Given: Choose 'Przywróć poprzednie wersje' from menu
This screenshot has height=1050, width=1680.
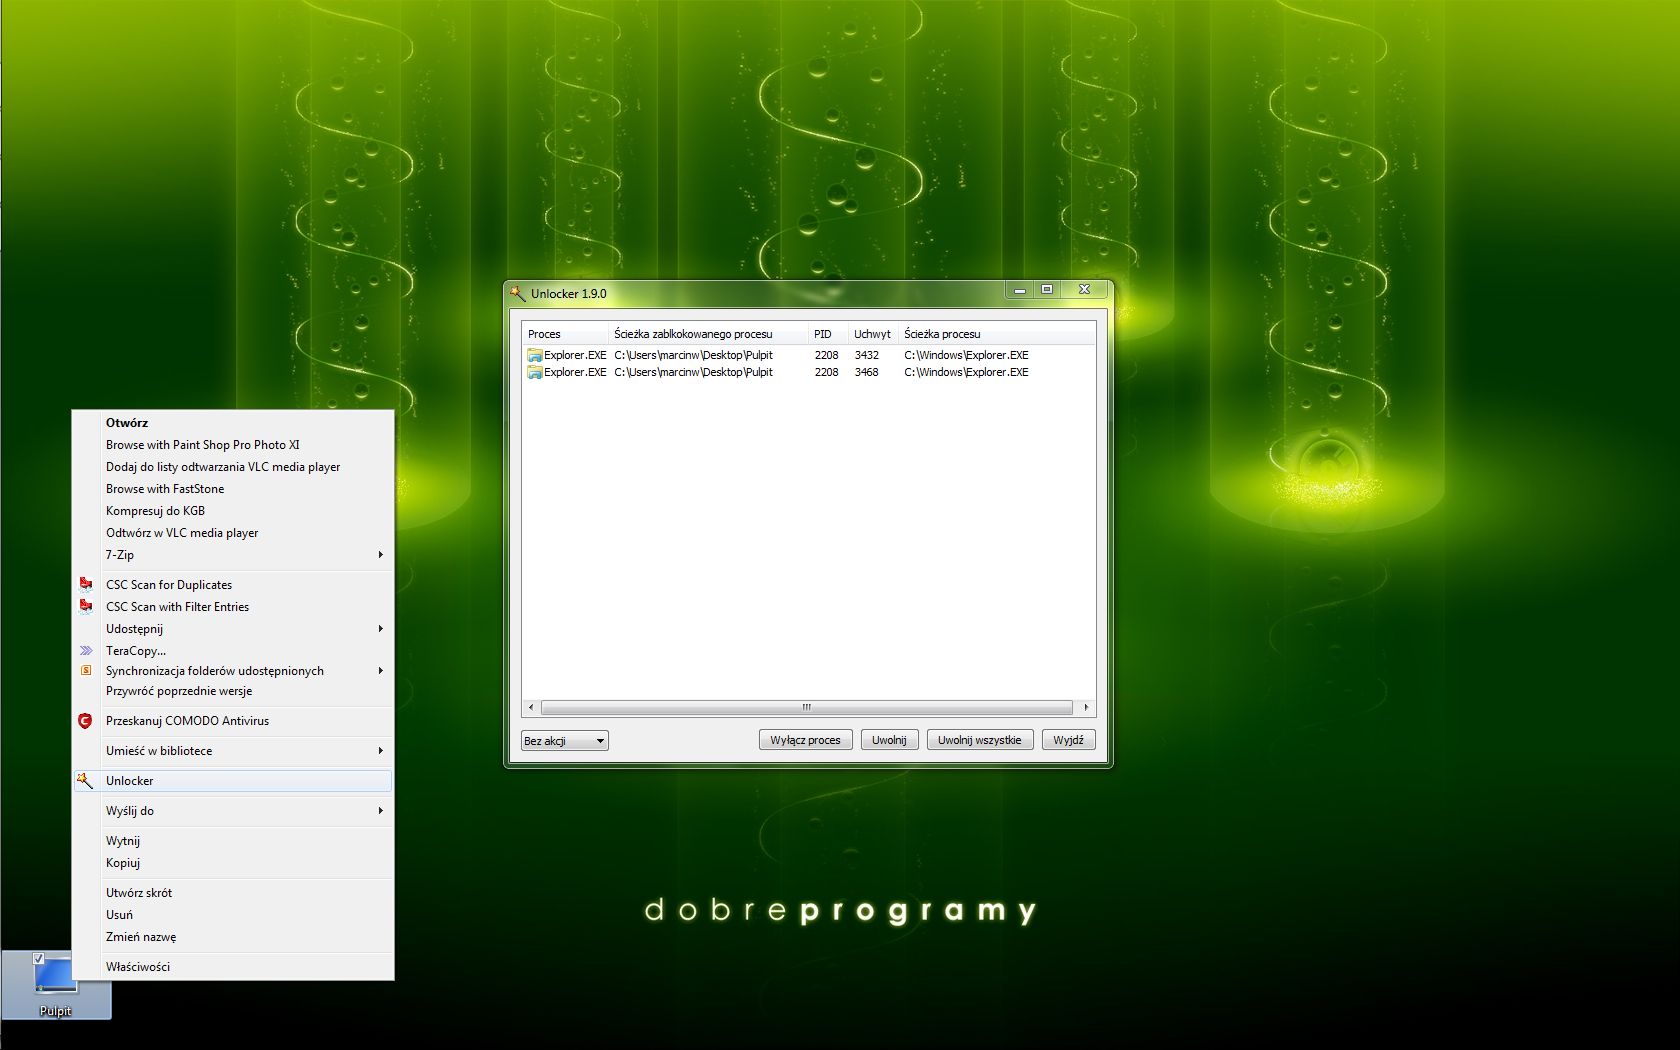Looking at the screenshot, I should point(233,691).
